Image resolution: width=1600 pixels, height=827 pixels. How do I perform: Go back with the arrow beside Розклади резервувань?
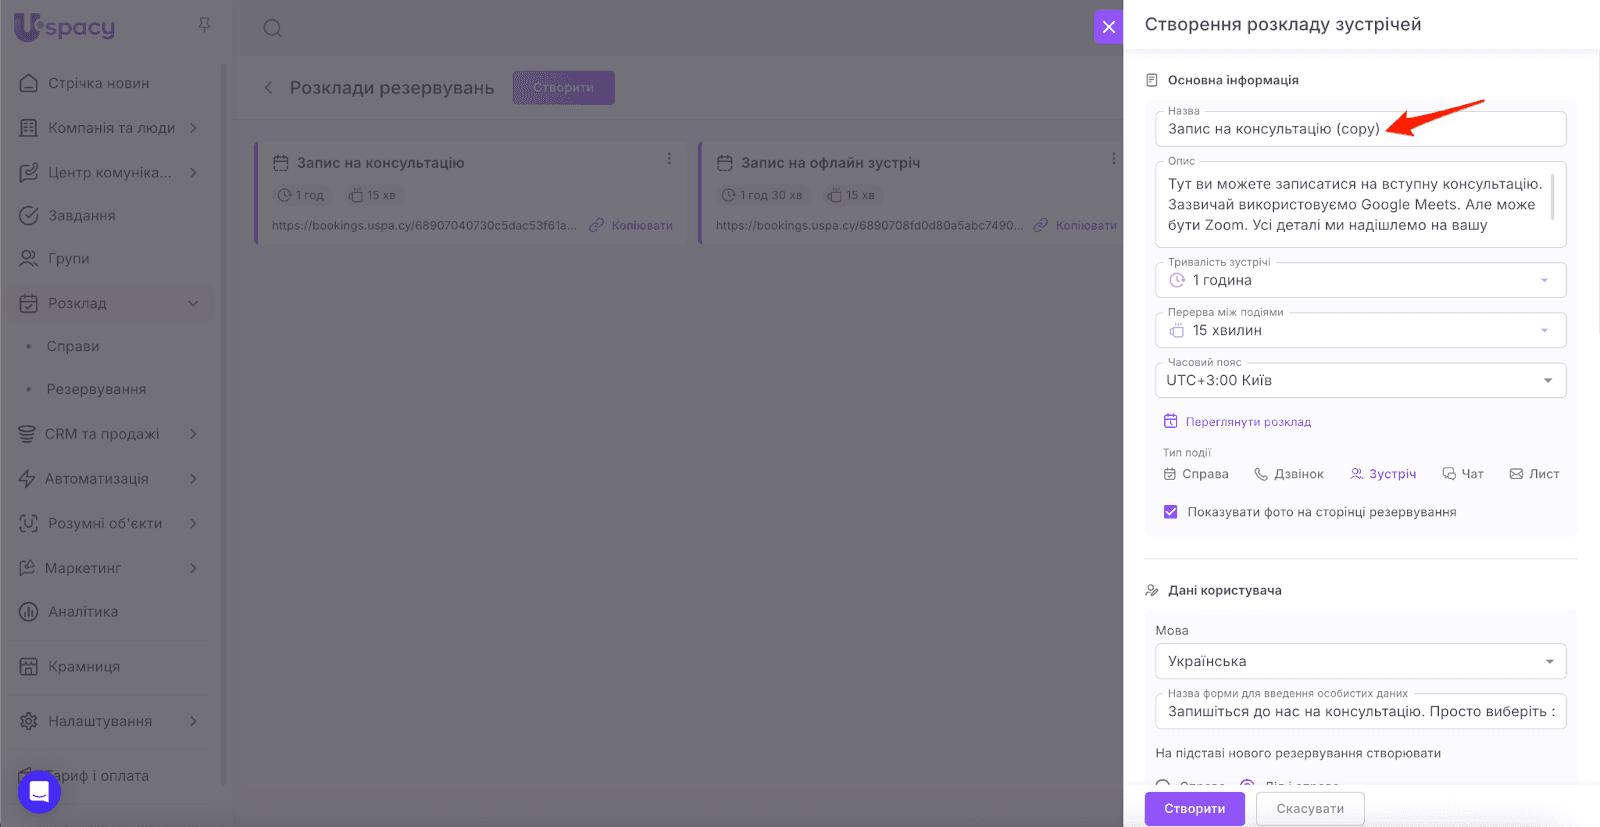click(x=268, y=88)
